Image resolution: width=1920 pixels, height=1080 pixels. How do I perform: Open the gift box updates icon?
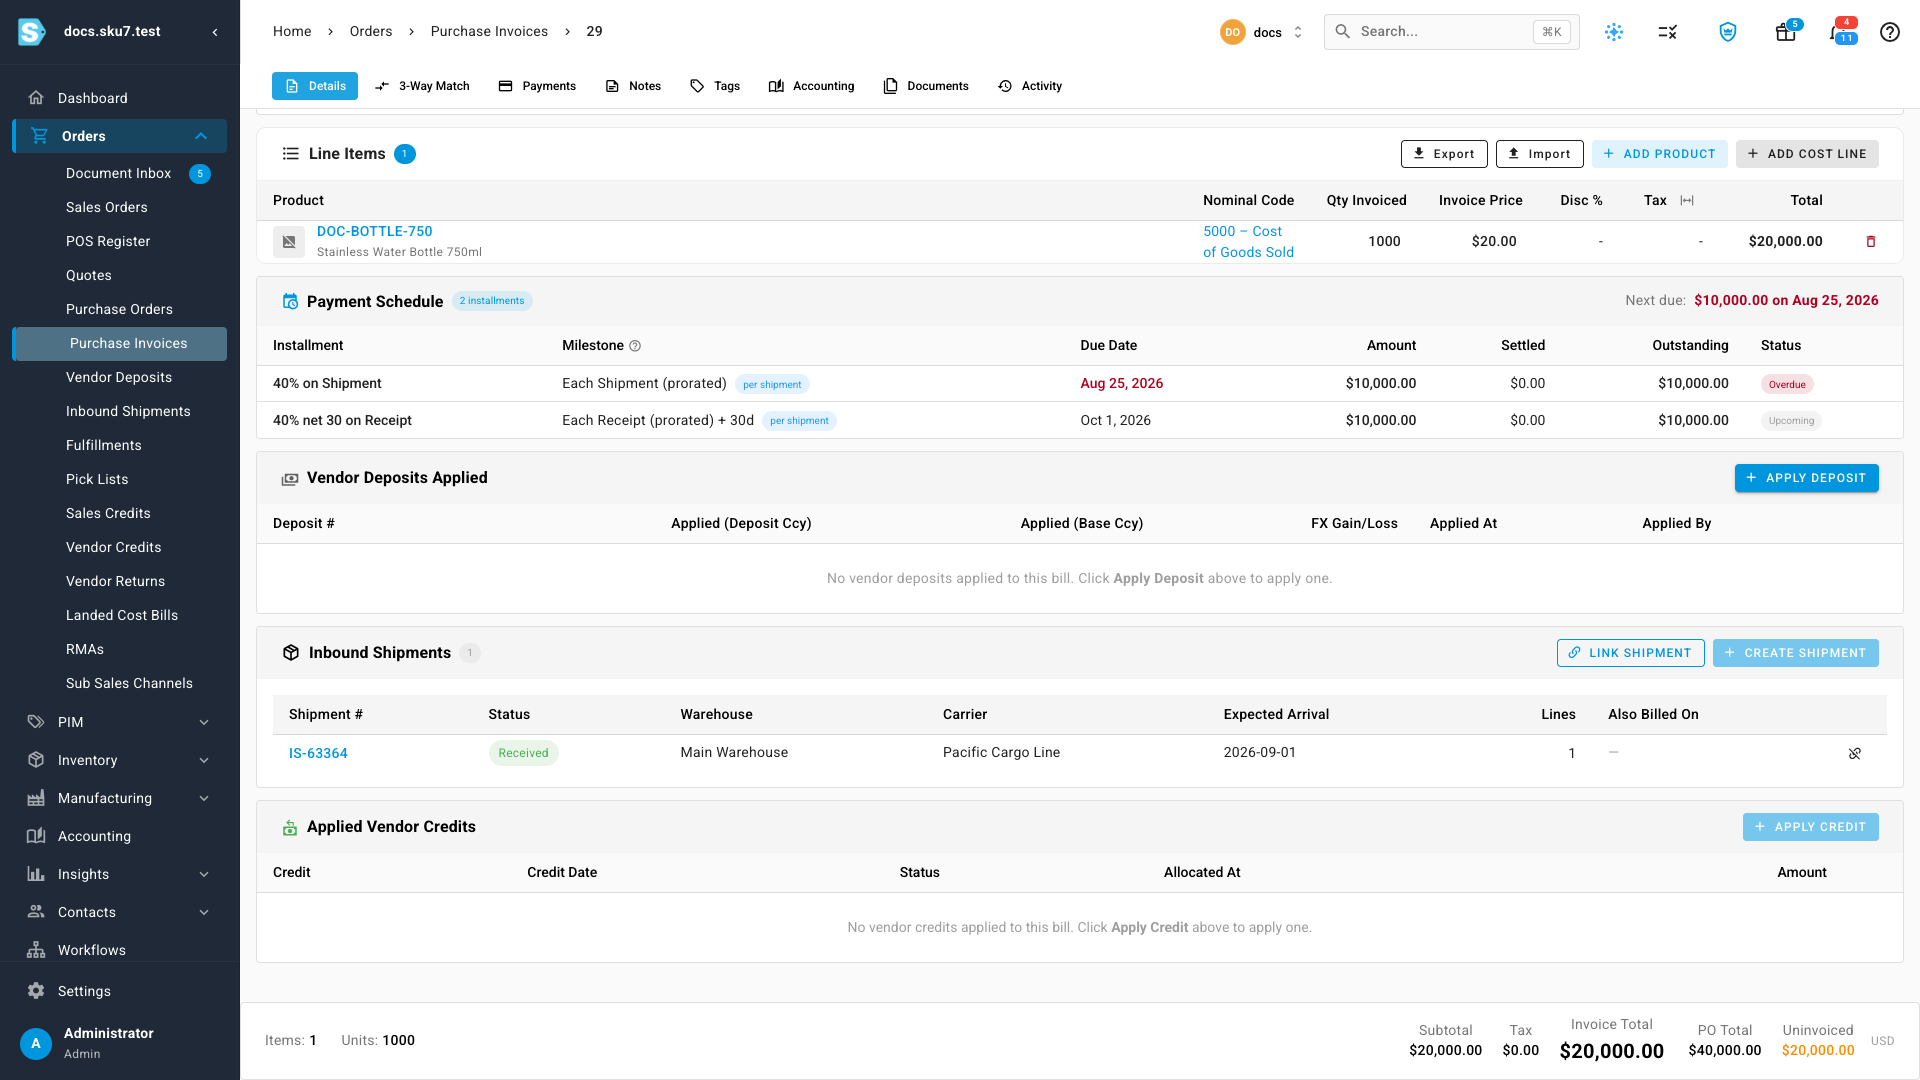(x=1786, y=32)
